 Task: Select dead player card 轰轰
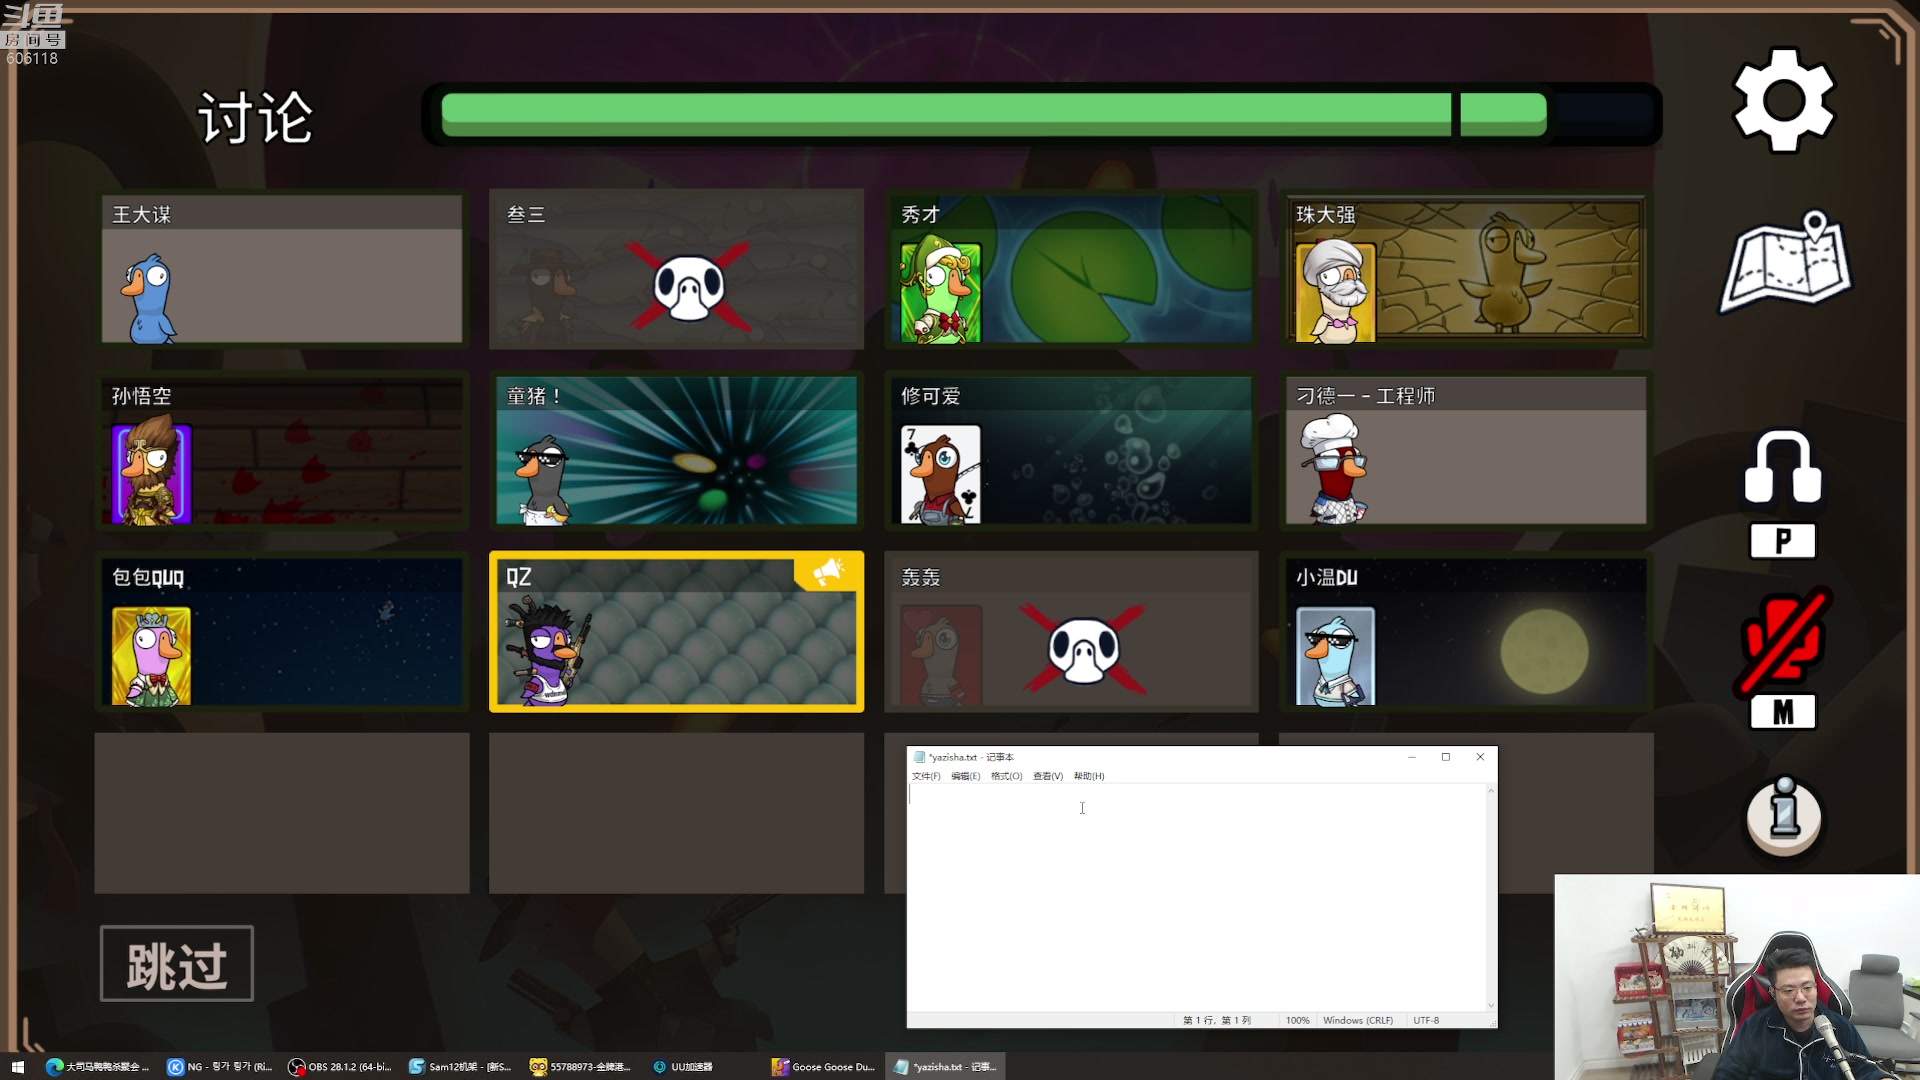click(1071, 631)
